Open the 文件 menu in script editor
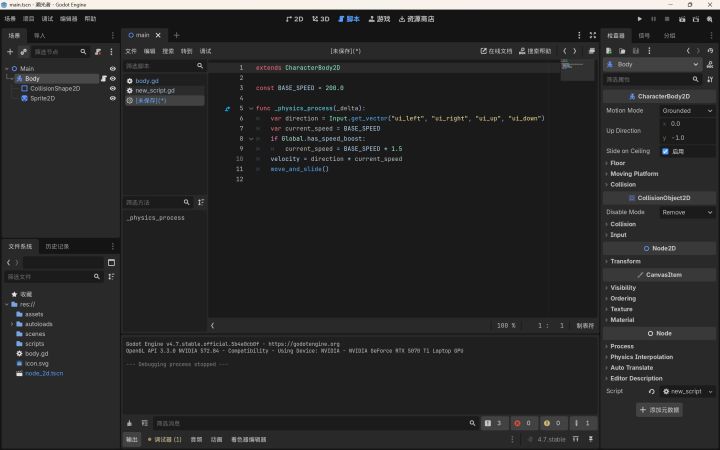Image resolution: width=720 pixels, height=450 pixels. [131, 51]
